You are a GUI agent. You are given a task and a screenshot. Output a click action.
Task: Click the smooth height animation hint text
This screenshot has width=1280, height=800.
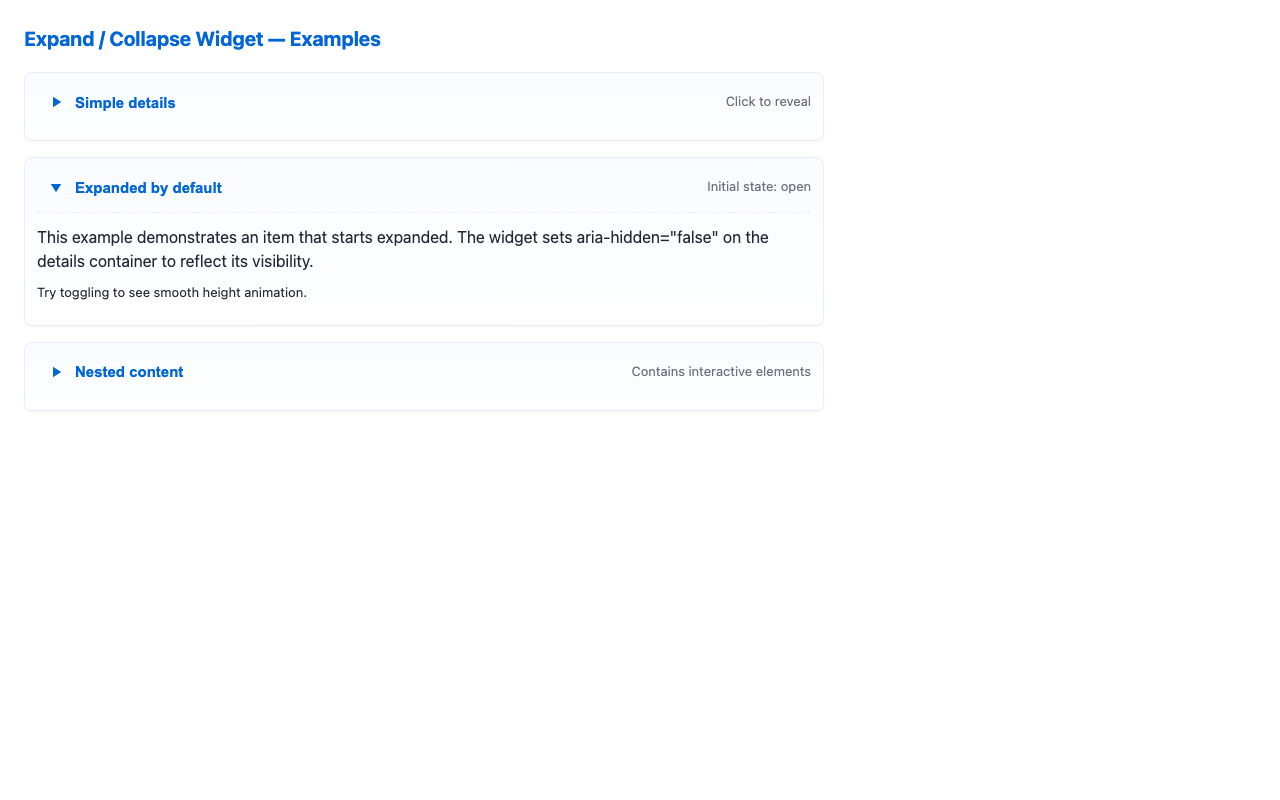click(x=172, y=292)
